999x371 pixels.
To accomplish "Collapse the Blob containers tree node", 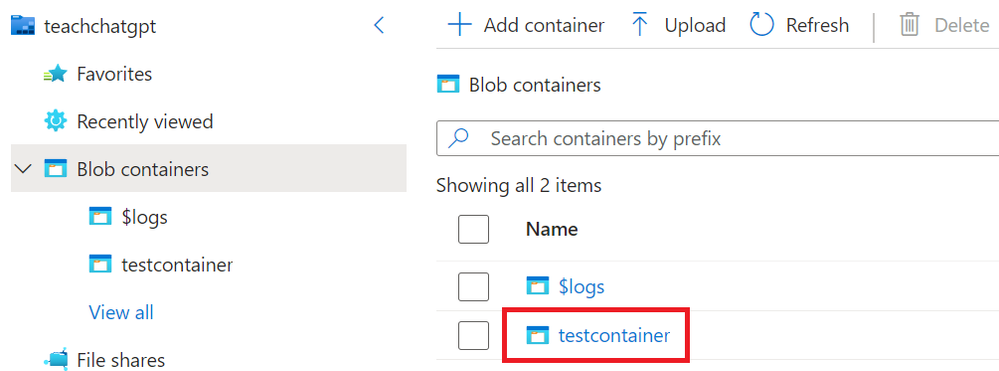I will point(24,169).
